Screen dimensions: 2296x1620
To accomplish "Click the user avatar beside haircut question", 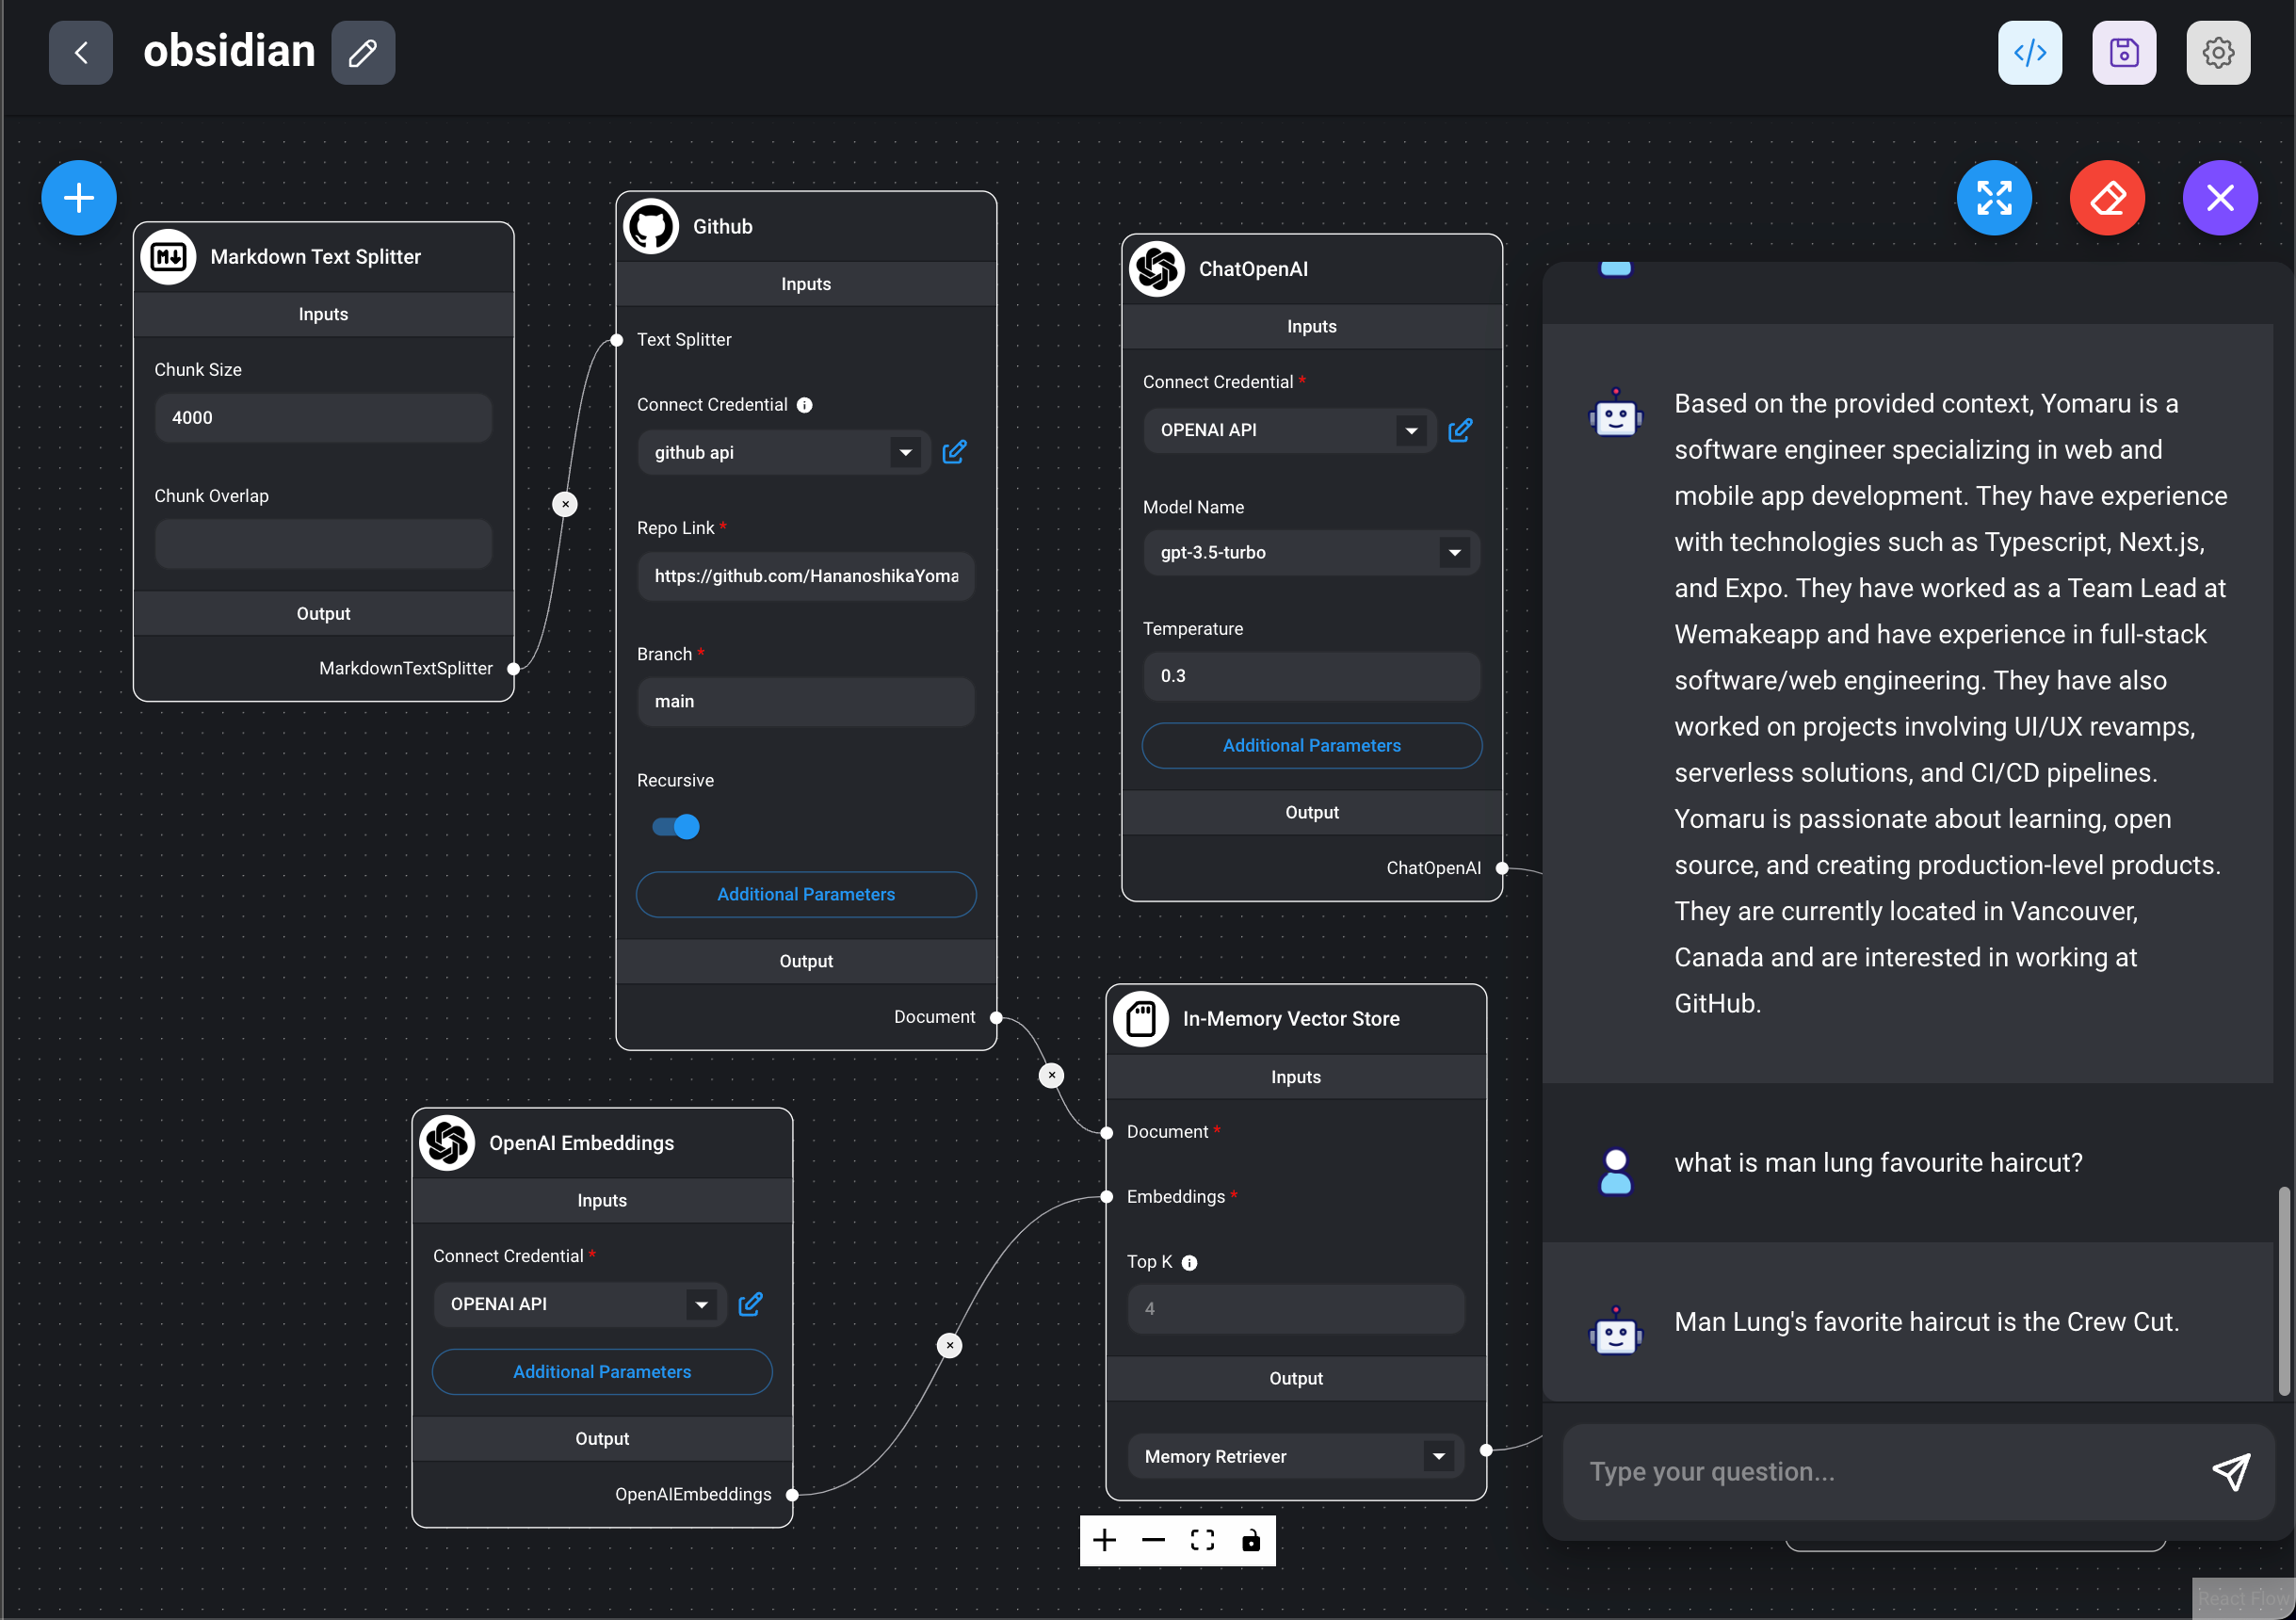I will click(1616, 1171).
